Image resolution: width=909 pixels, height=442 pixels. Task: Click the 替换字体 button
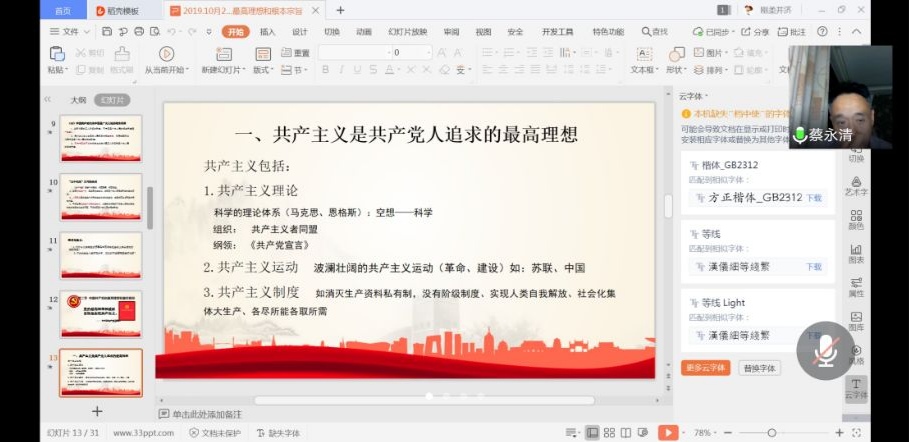759,368
